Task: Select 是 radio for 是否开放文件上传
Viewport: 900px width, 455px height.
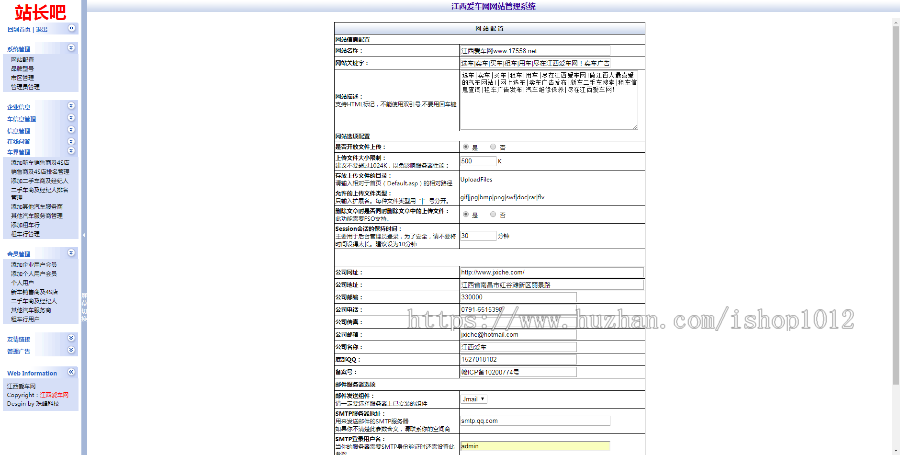Action: click(x=465, y=146)
